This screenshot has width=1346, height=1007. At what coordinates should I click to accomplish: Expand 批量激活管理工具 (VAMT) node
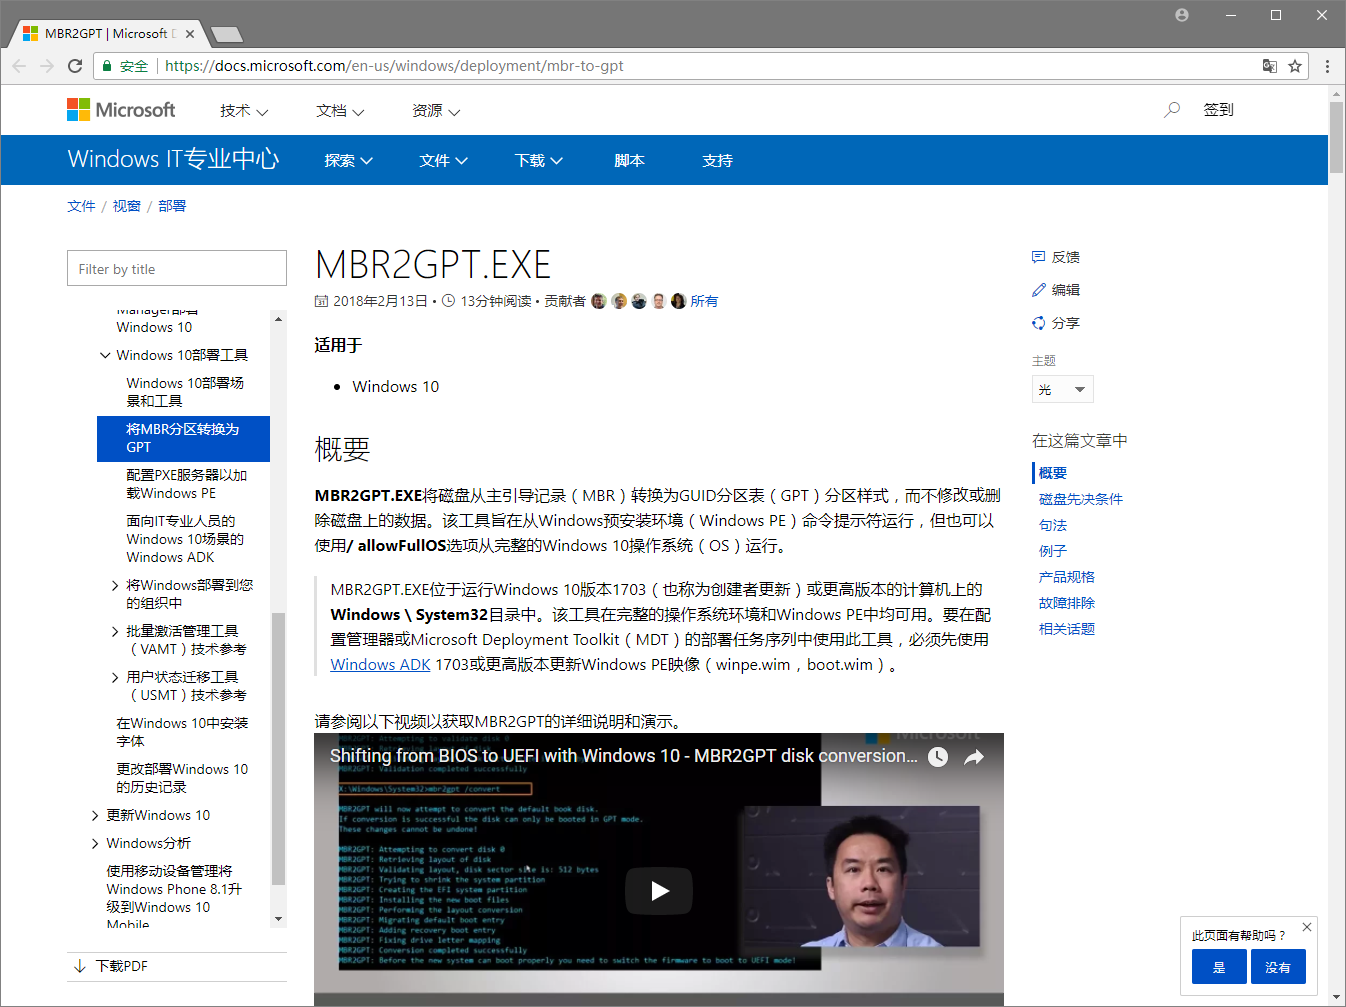pos(115,632)
